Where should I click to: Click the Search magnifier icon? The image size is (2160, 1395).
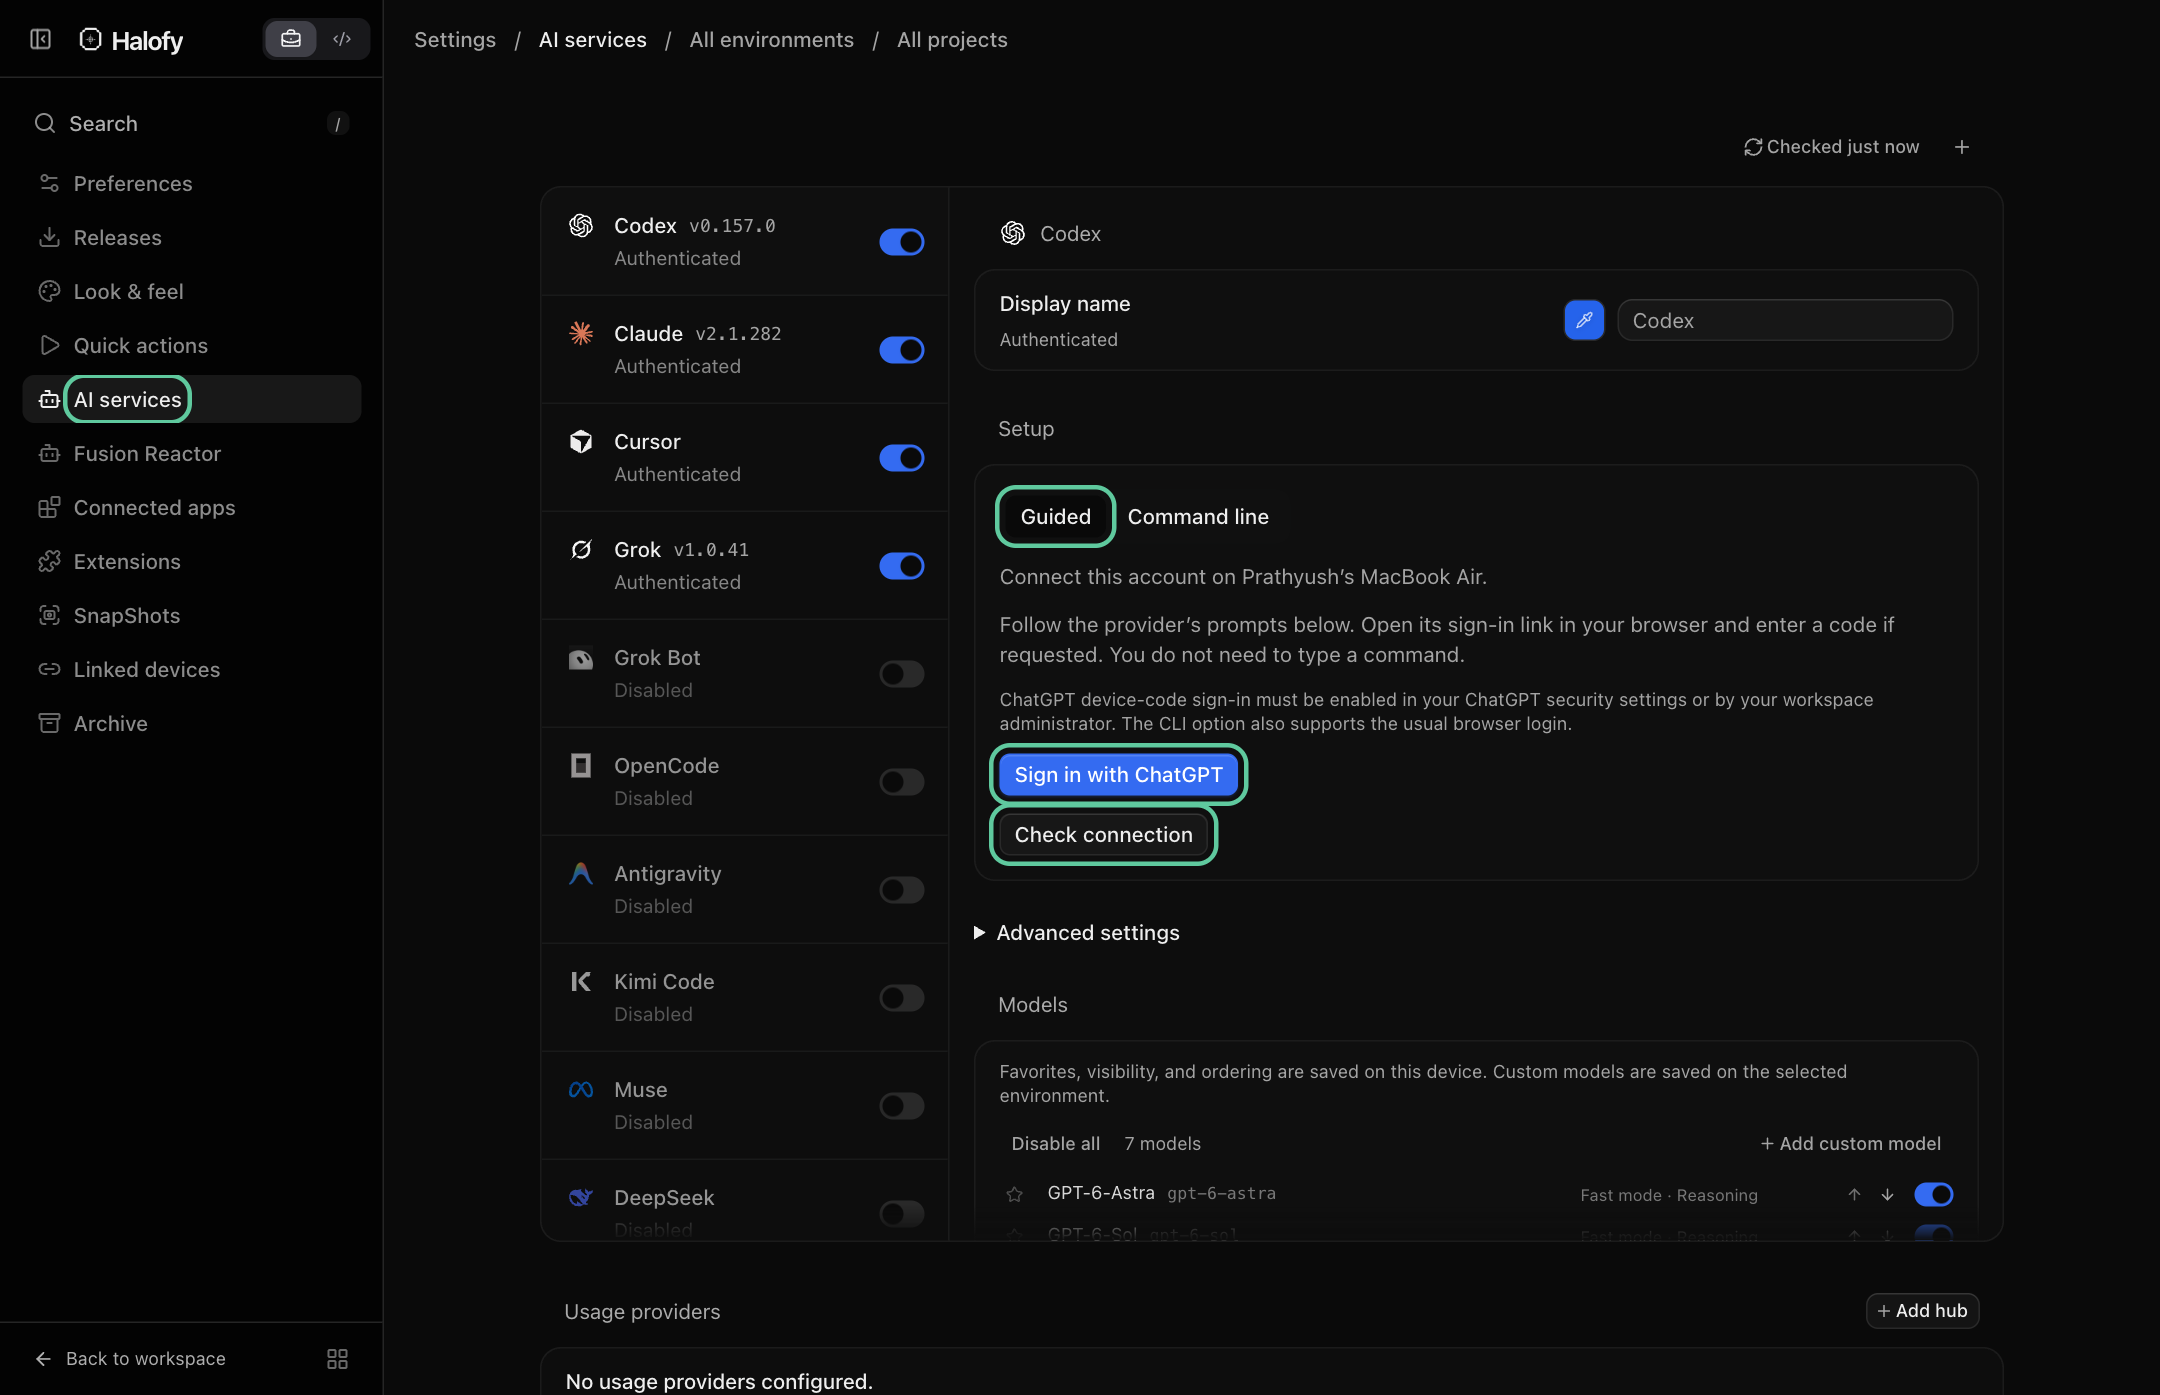pos(45,123)
